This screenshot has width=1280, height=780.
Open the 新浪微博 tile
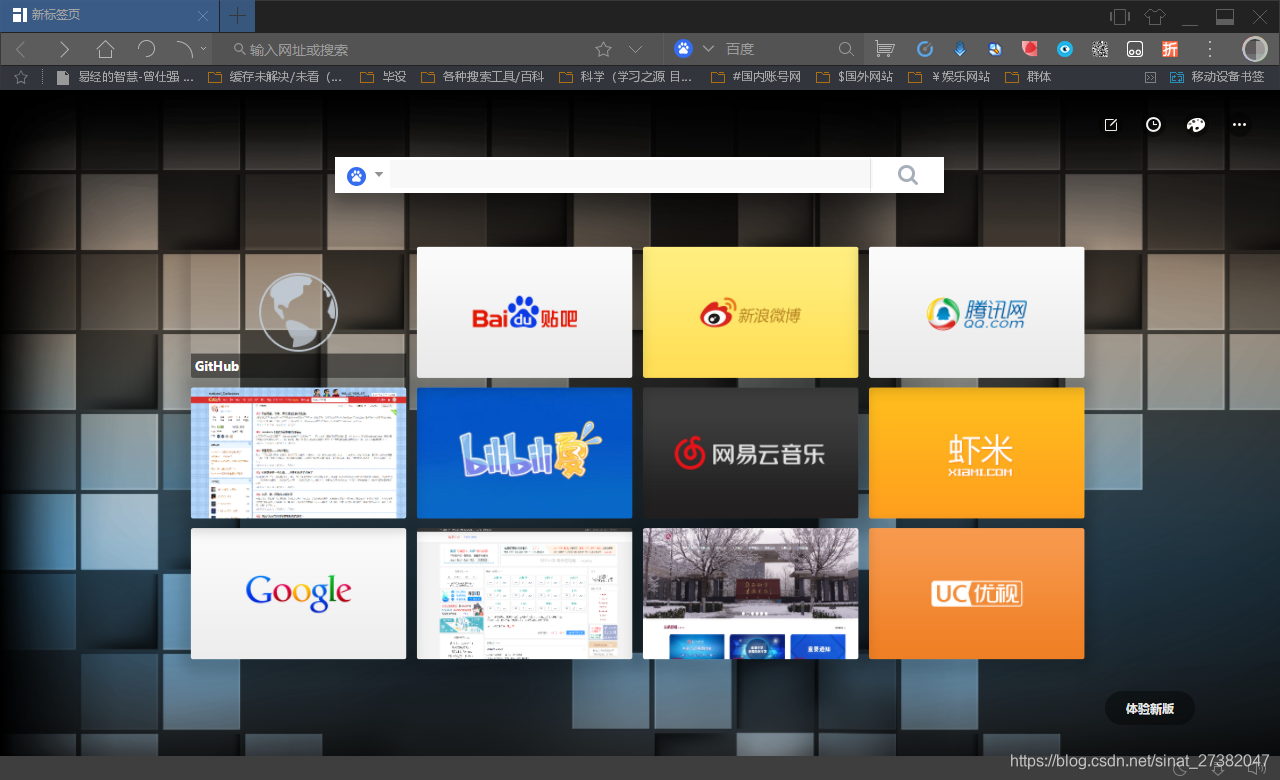[750, 312]
